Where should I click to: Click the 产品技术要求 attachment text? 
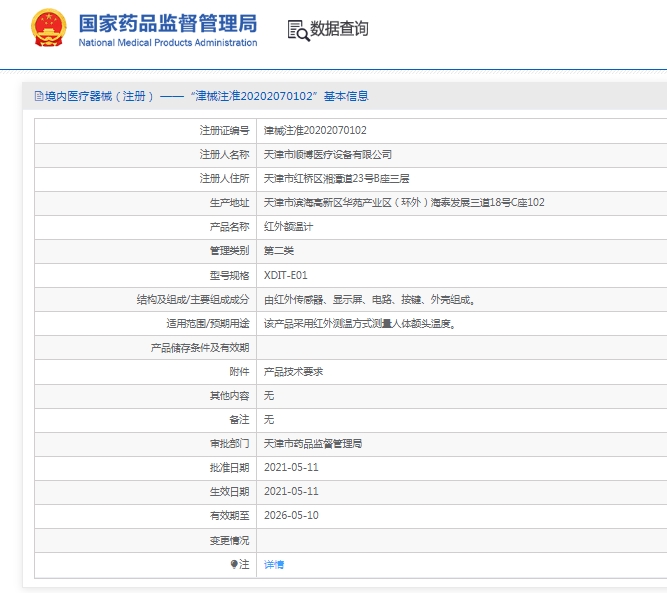(294, 372)
